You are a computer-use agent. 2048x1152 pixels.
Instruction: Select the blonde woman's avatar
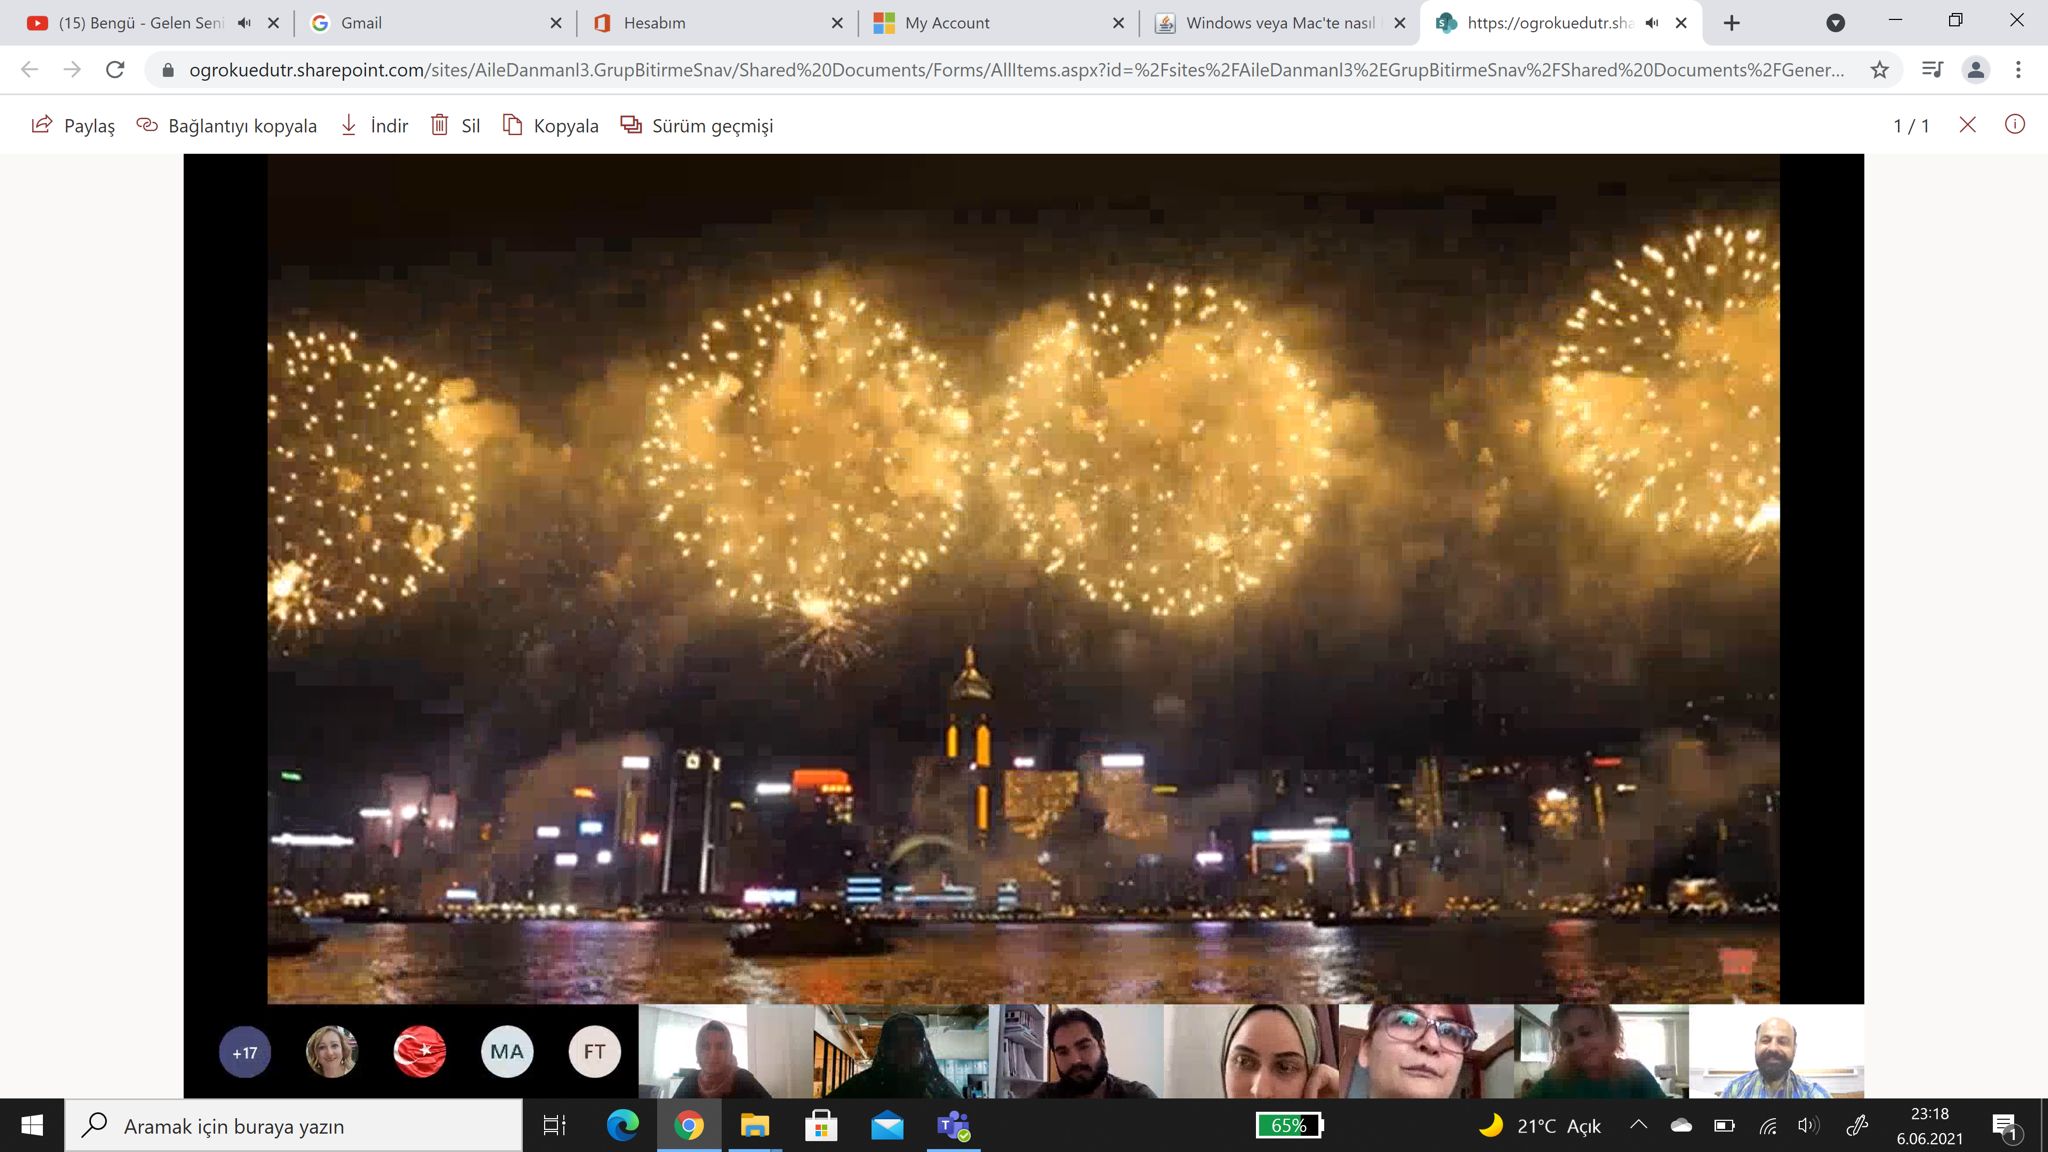332,1052
